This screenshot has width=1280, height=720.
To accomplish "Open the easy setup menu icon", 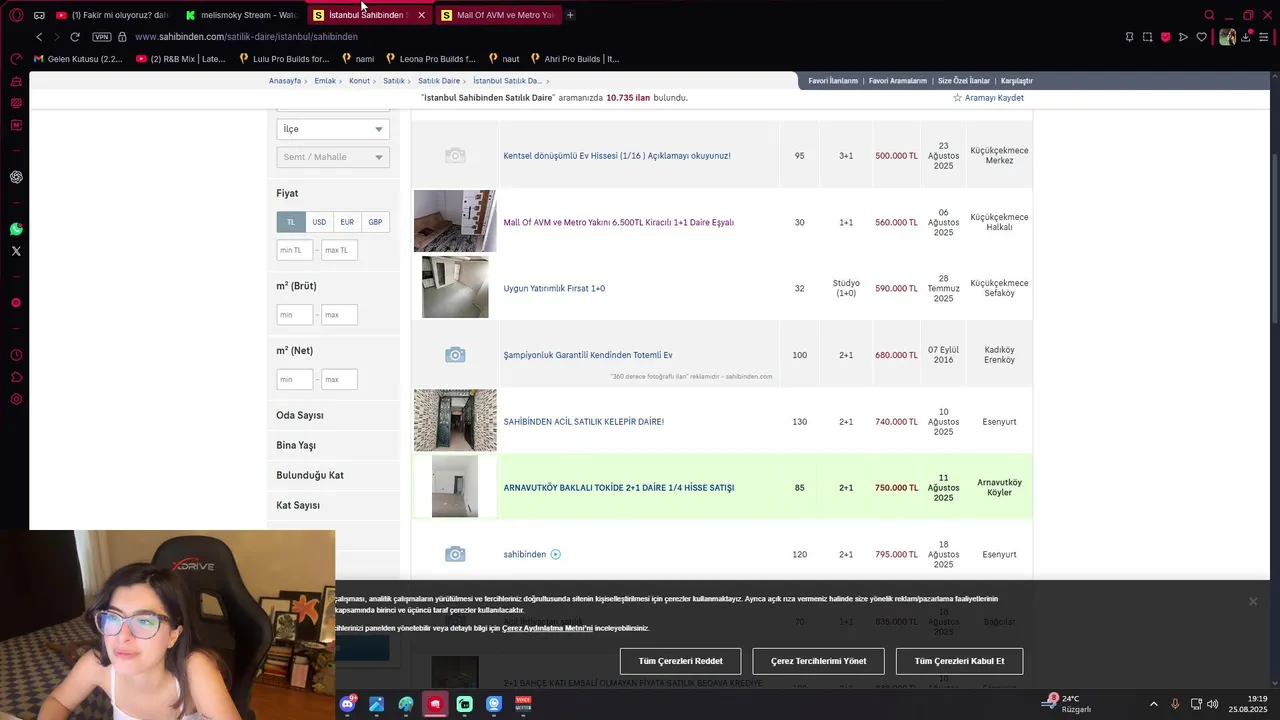I will click(x=1264, y=37).
